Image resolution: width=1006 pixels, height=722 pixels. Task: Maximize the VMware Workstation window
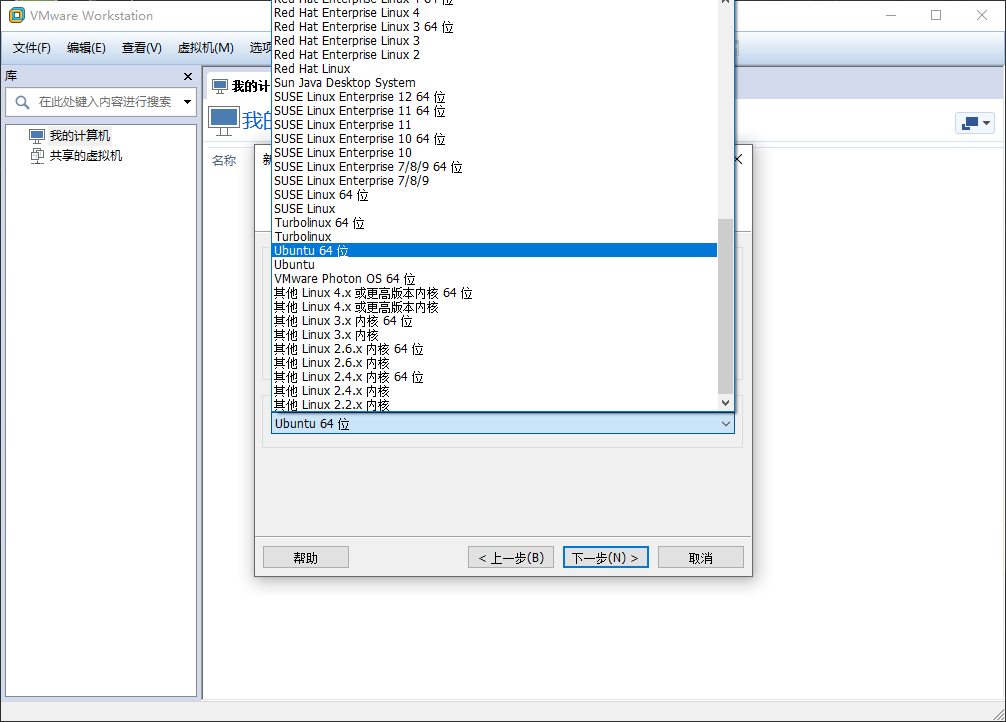click(936, 15)
